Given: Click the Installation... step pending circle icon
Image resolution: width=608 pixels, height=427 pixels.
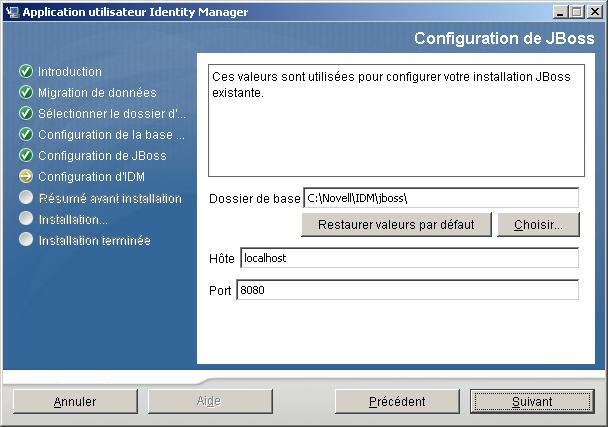Looking at the screenshot, I should click(26, 219).
